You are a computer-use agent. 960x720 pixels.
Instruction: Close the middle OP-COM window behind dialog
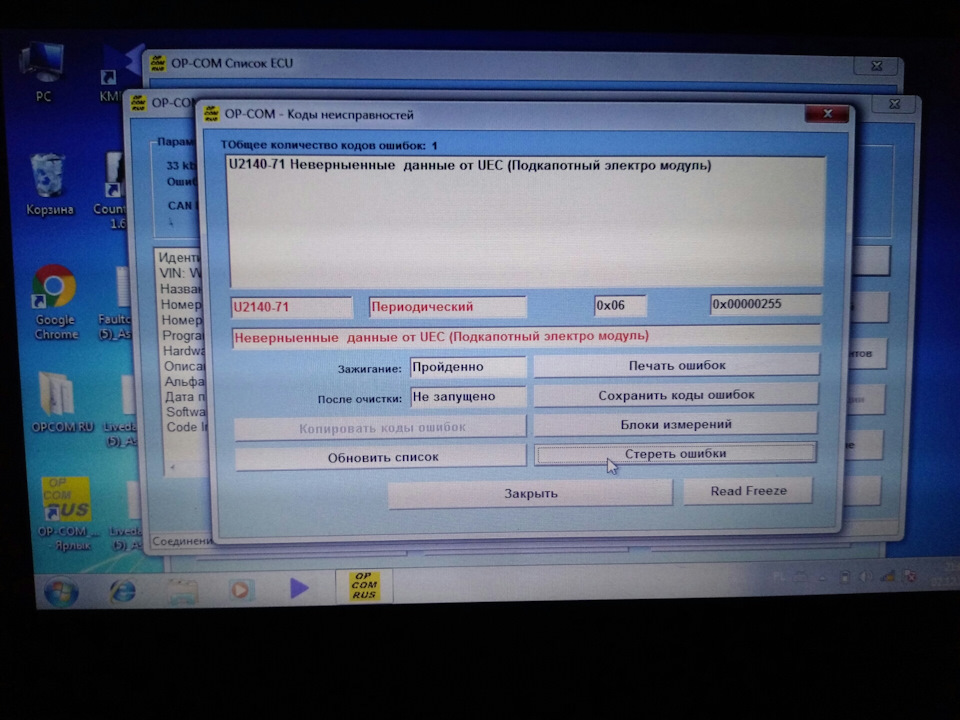pyautogui.click(x=894, y=104)
